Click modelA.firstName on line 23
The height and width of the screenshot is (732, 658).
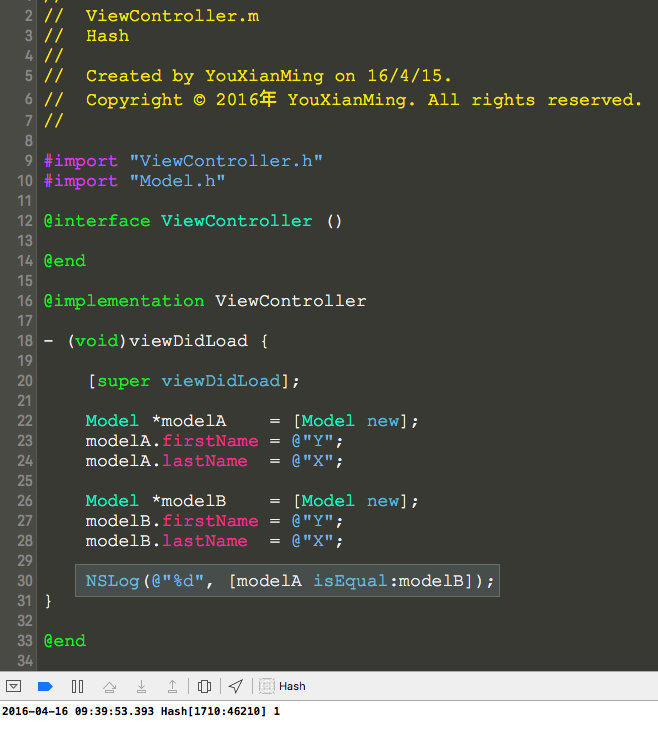click(172, 441)
